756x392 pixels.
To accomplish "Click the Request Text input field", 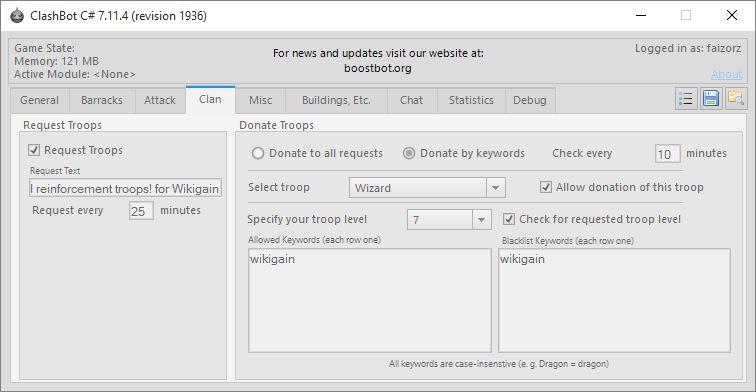I will pyautogui.click(x=125, y=188).
